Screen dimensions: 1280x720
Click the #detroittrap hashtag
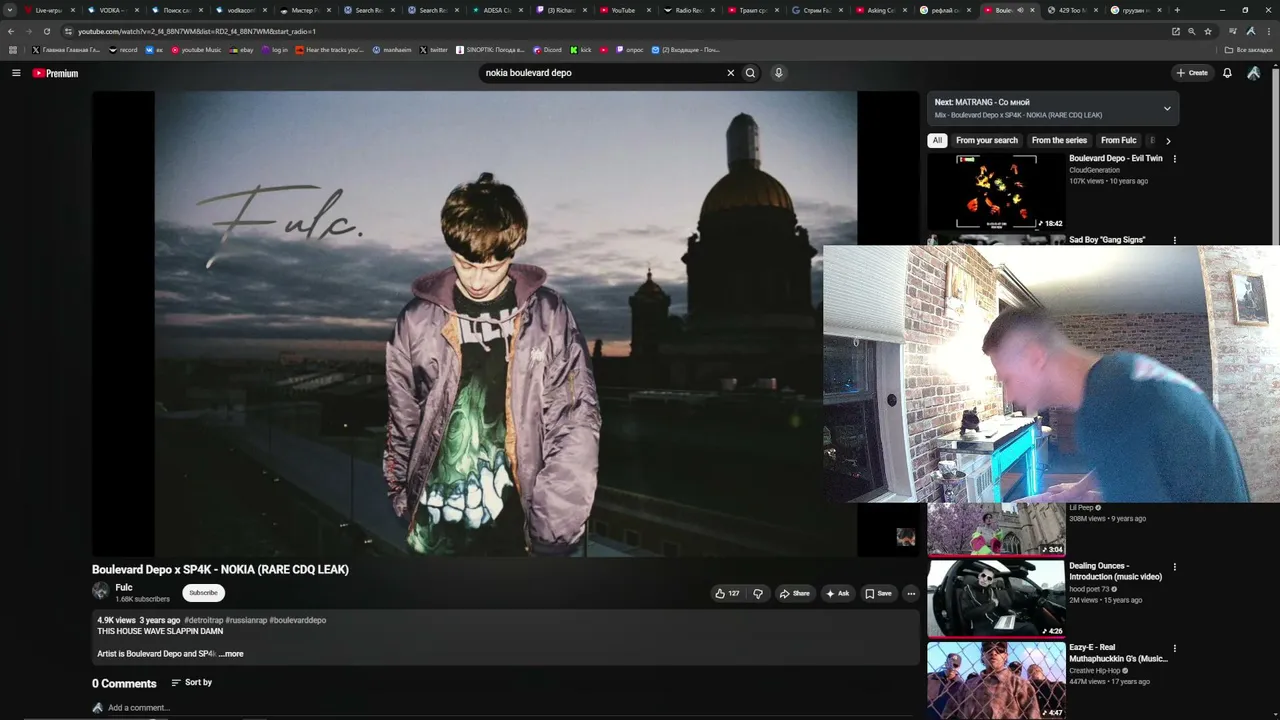point(203,620)
